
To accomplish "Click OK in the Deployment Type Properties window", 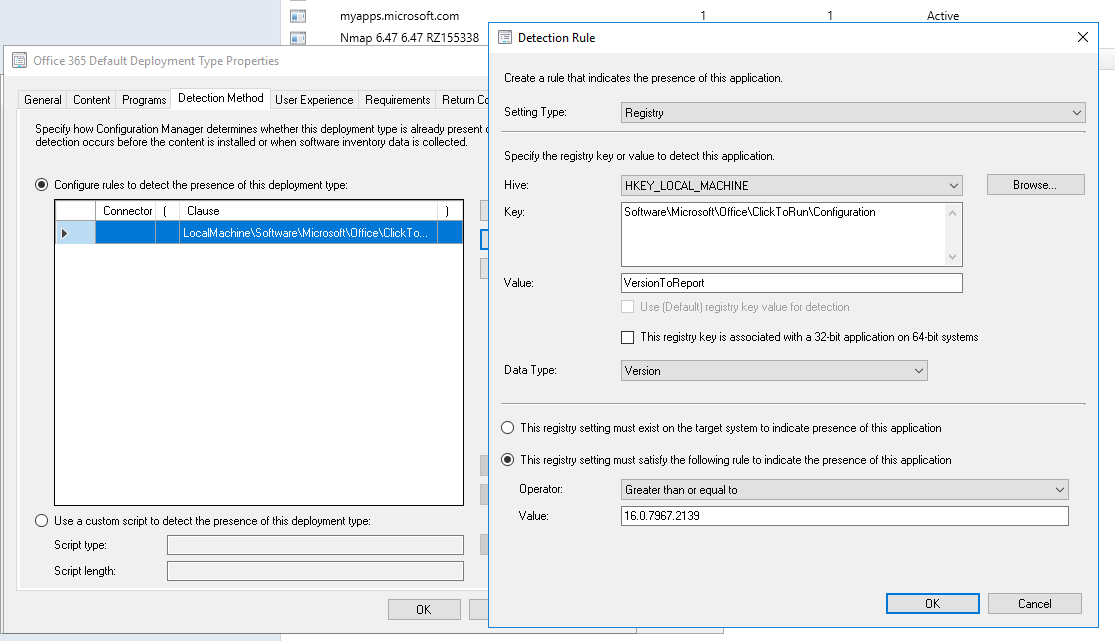I will [x=424, y=610].
